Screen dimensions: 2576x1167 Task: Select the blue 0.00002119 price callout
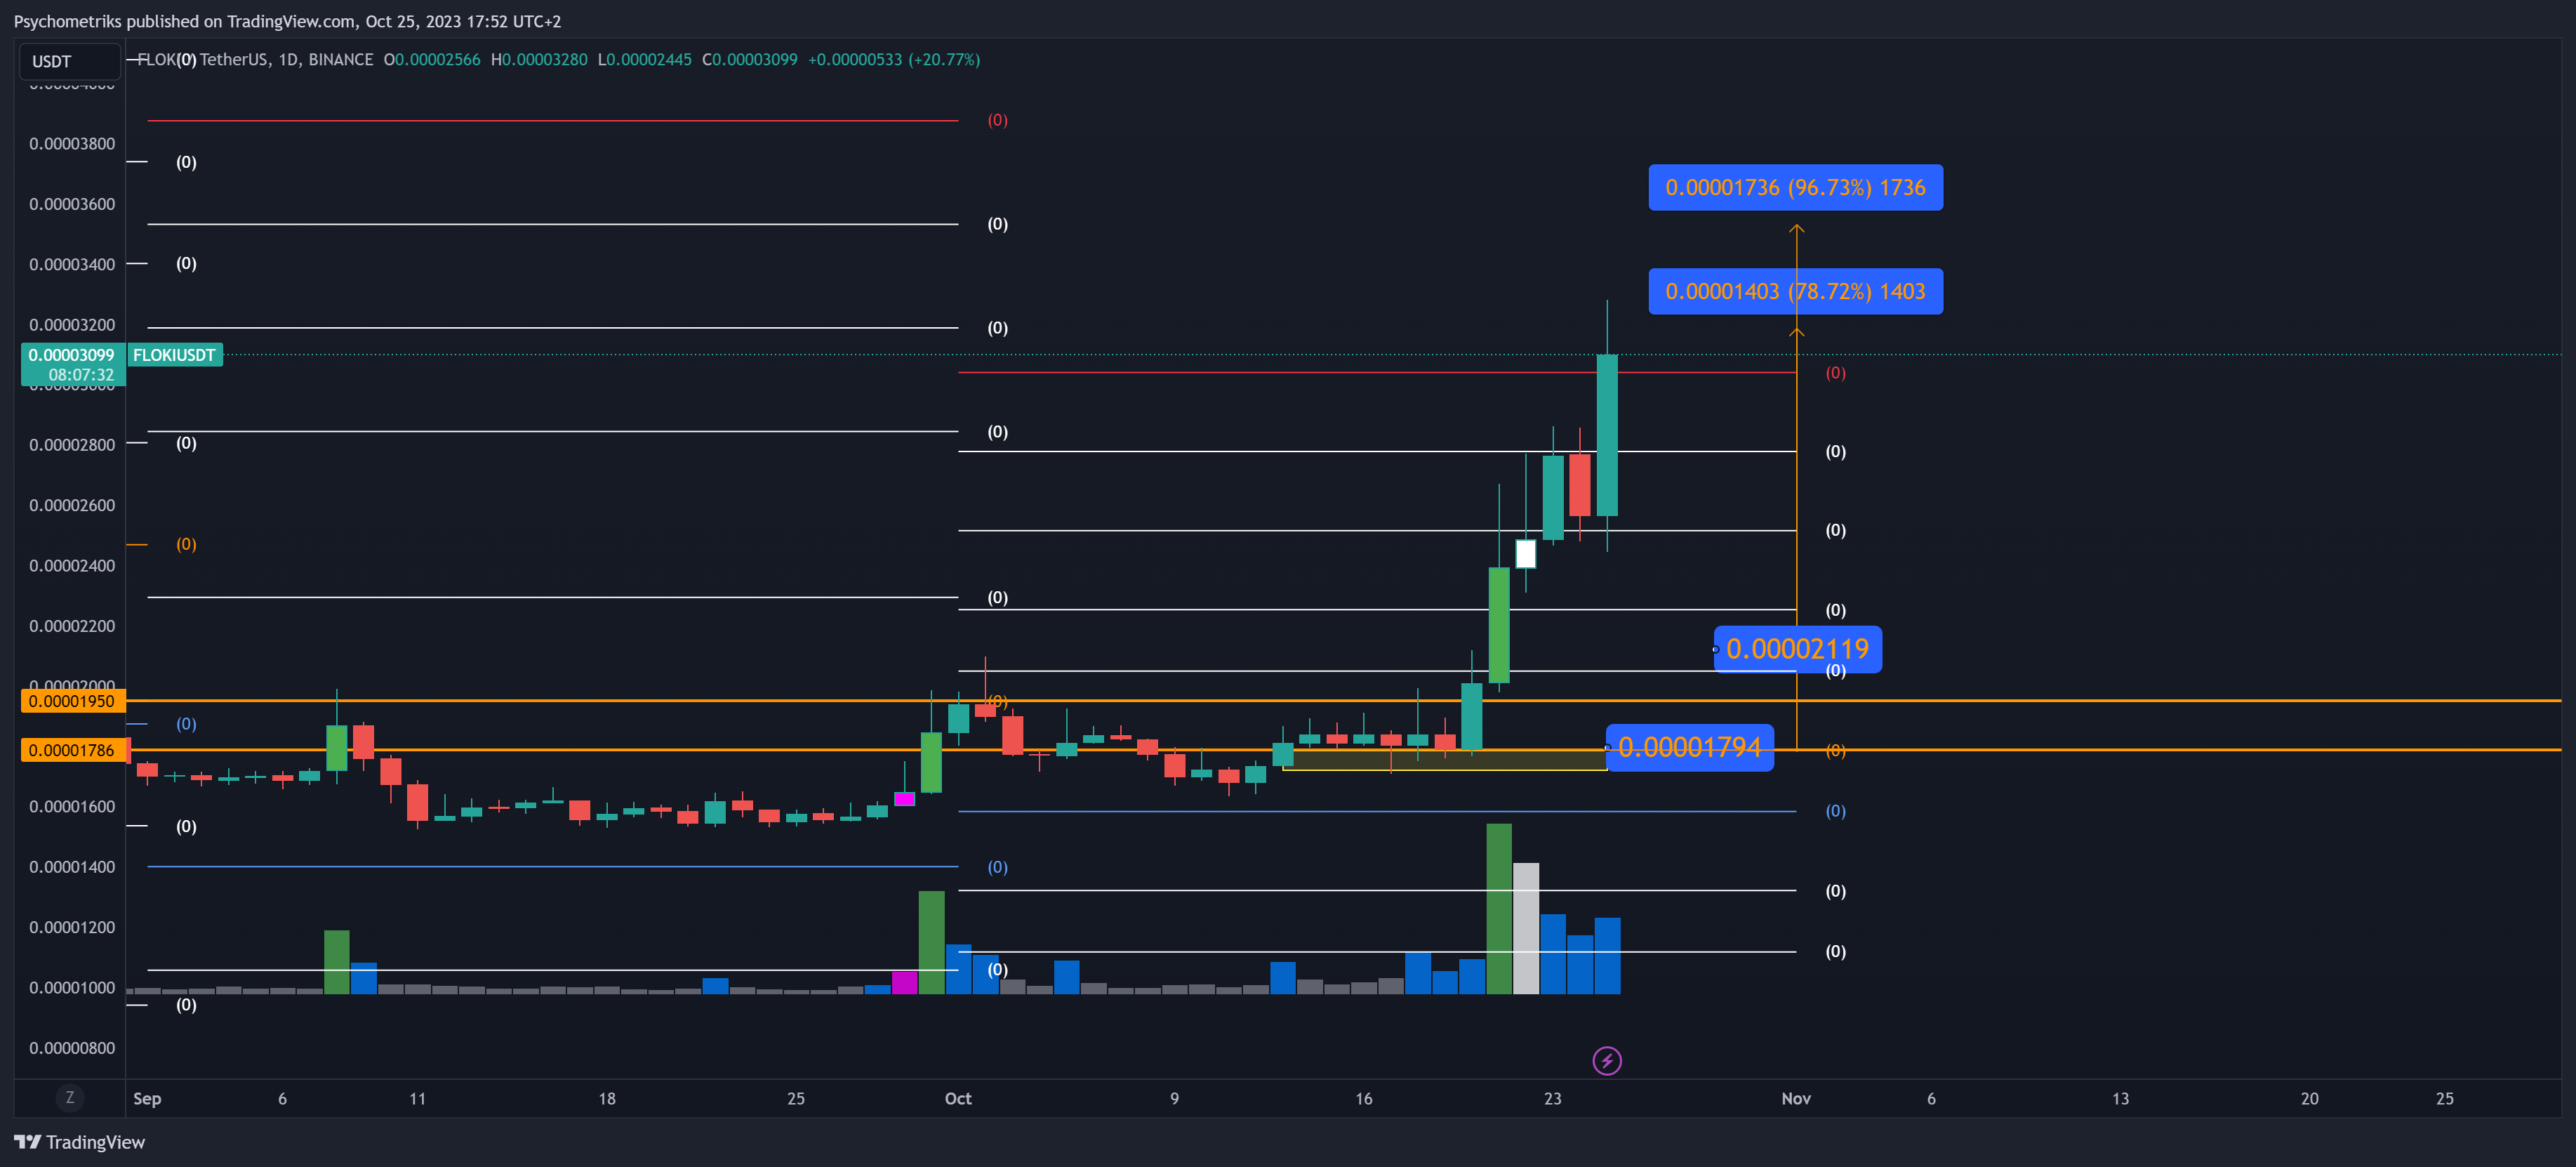[x=1797, y=649]
